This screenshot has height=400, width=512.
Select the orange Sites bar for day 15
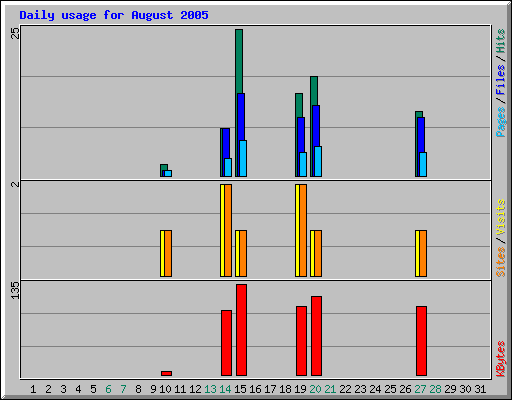[243, 253]
